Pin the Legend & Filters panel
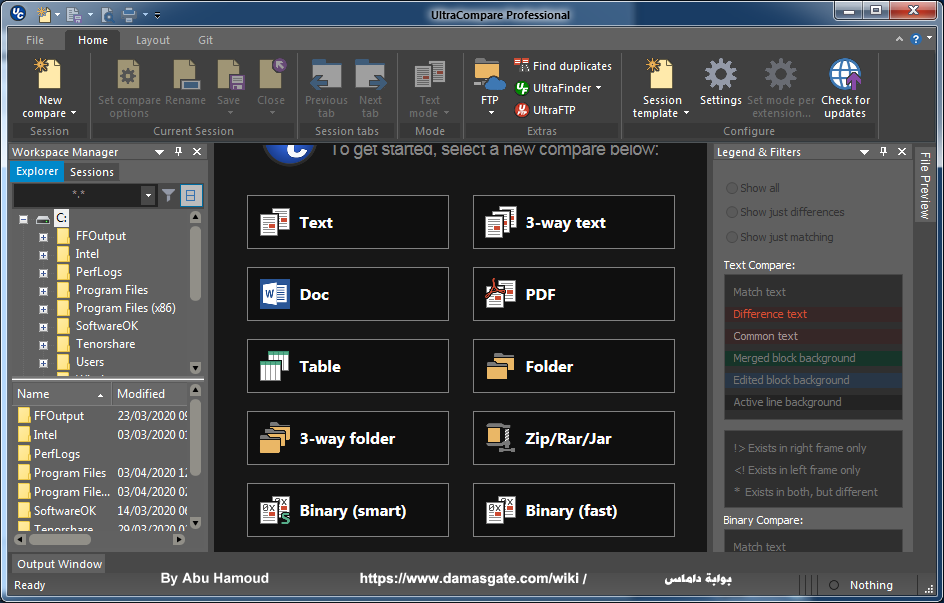The height and width of the screenshot is (603, 944). [883, 152]
